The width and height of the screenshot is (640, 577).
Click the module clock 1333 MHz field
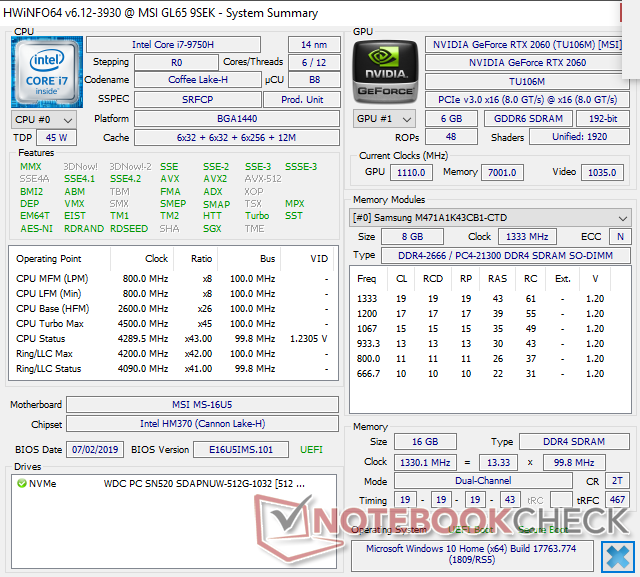pyautogui.click(x=527, y=237)
